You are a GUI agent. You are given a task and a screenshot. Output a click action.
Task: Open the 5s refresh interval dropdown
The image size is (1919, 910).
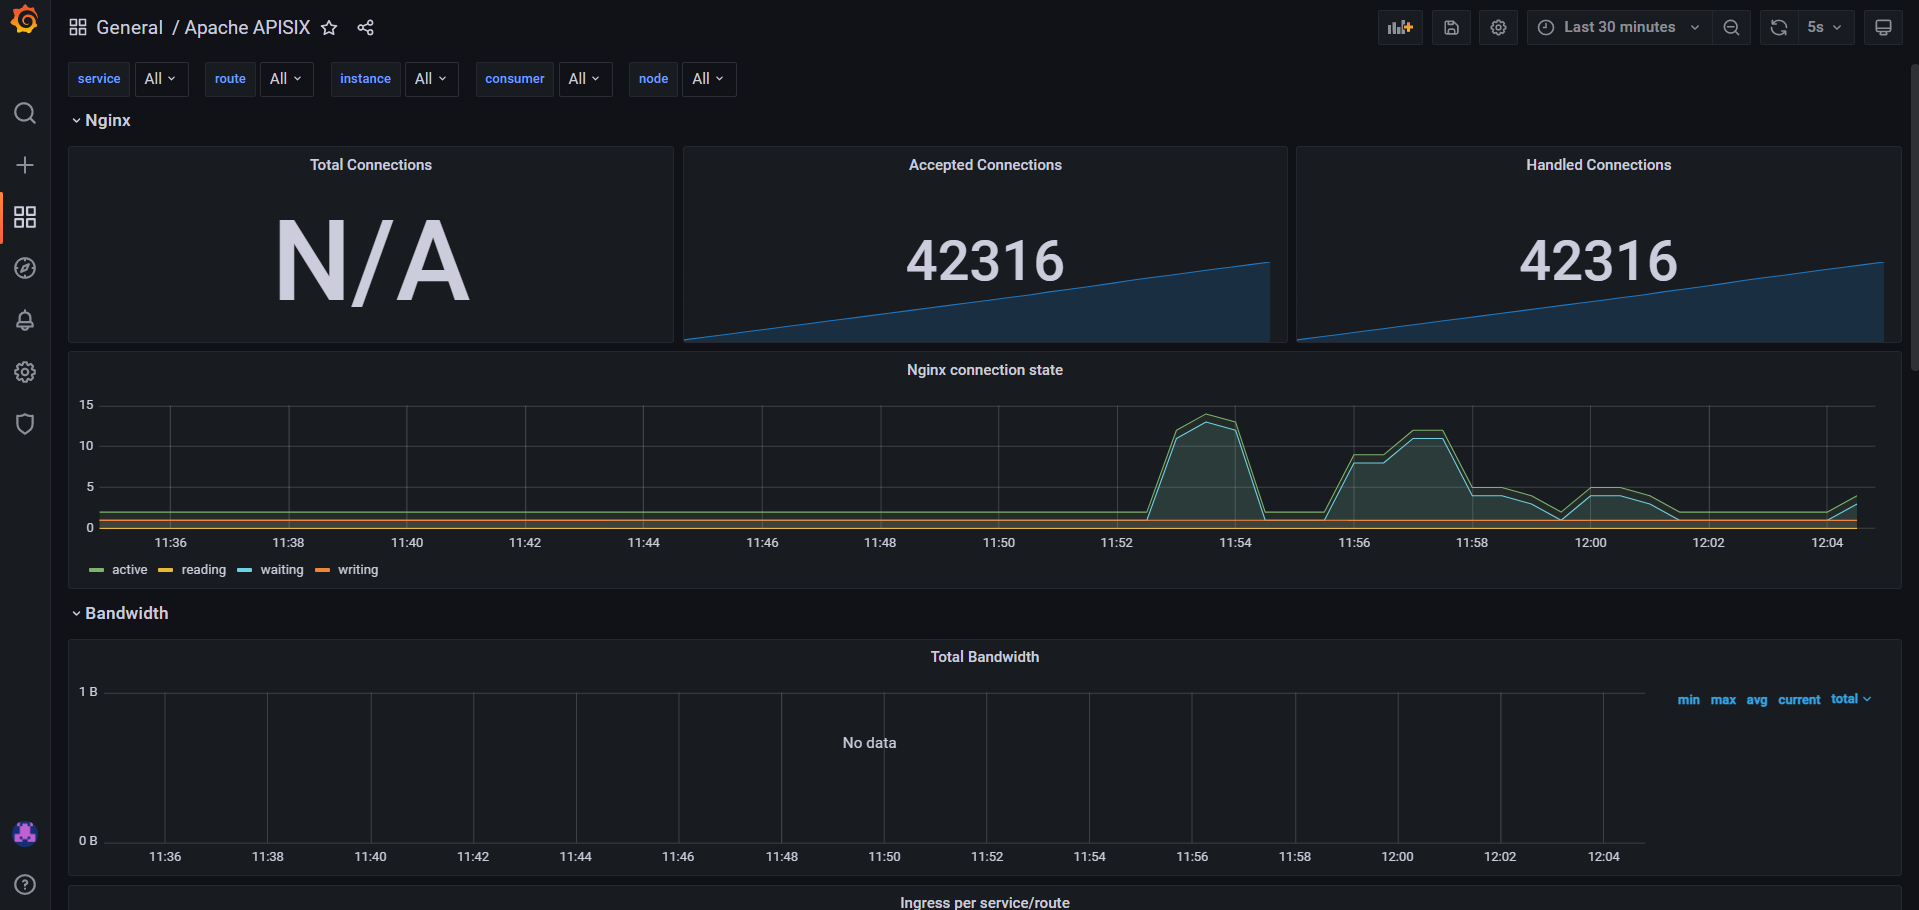point(1825,28)
